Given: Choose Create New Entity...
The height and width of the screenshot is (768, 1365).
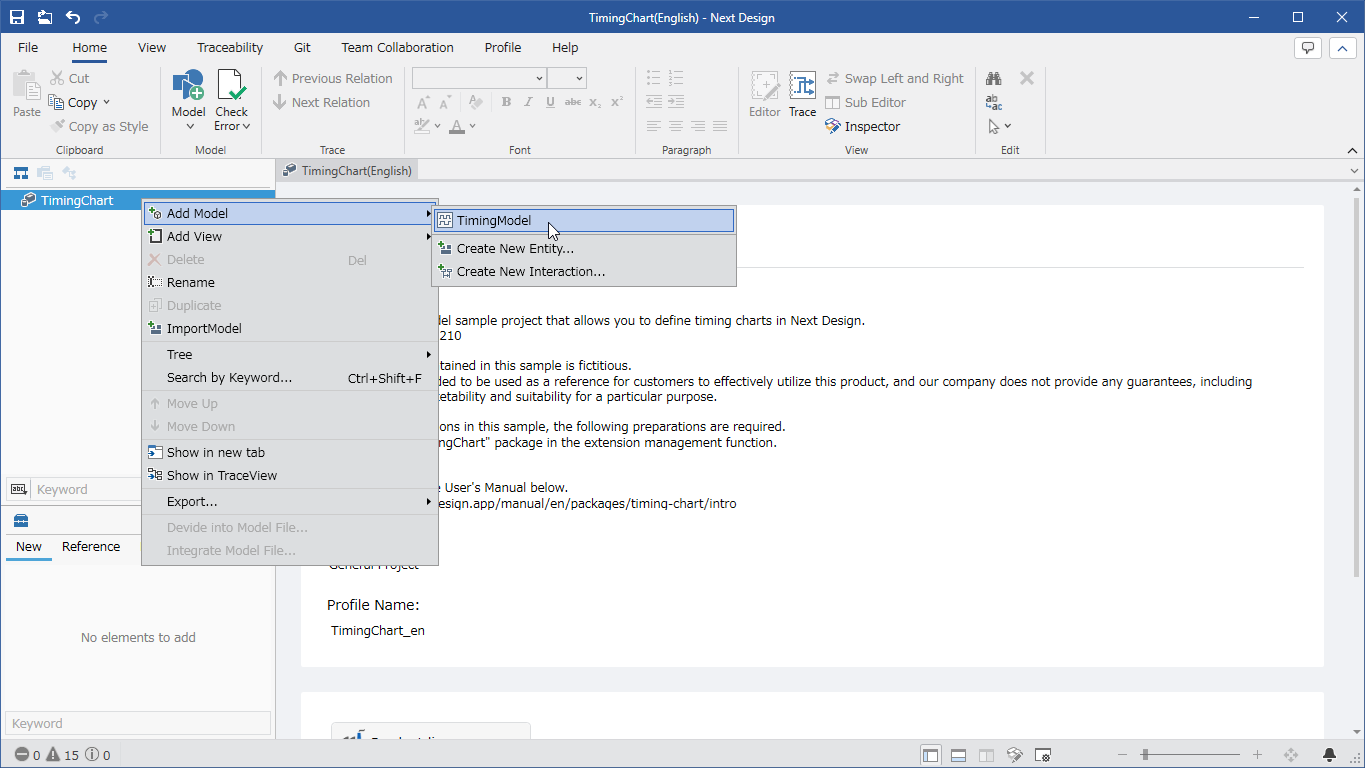Looking at the screenshot, I should [584, 248].
